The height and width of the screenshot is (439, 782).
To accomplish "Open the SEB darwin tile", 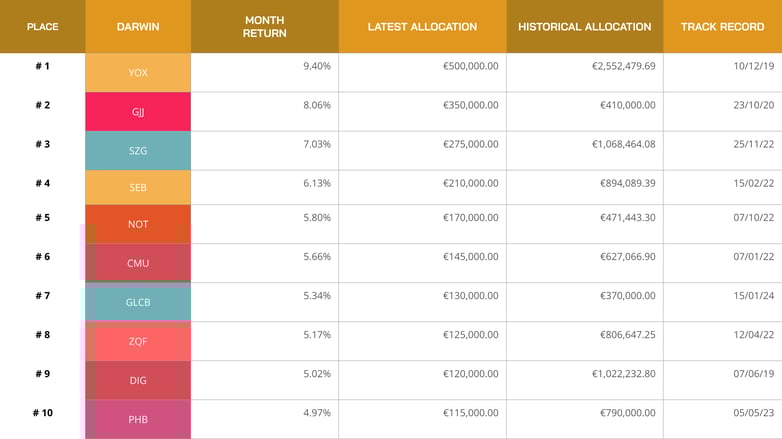I will (138, 187).
